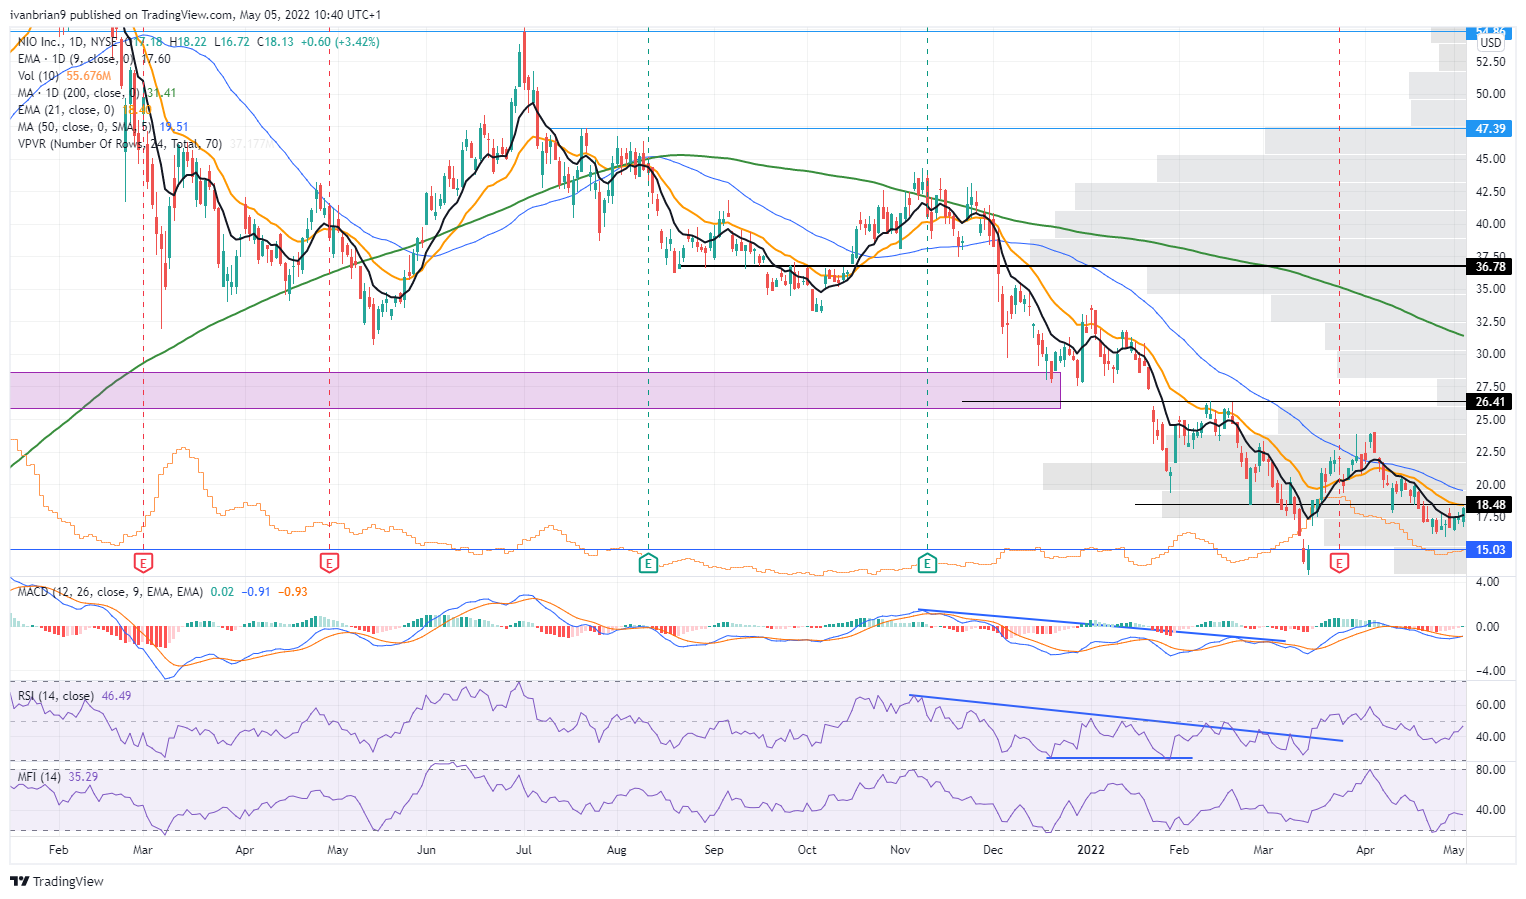Click the purple support zone rectangle
This screenshot has height=899, width=1526.
point(535,390)
